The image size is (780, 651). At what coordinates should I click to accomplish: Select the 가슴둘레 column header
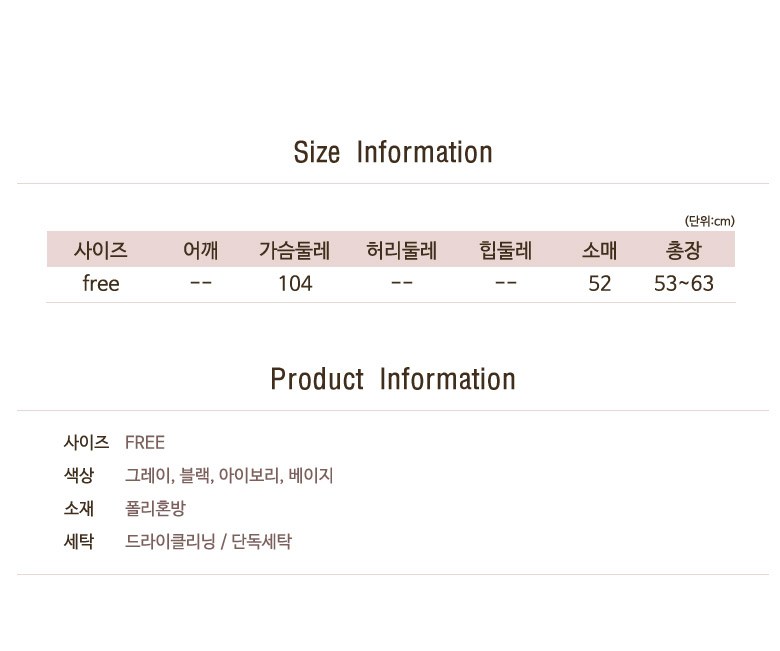[x=294, y=250]
